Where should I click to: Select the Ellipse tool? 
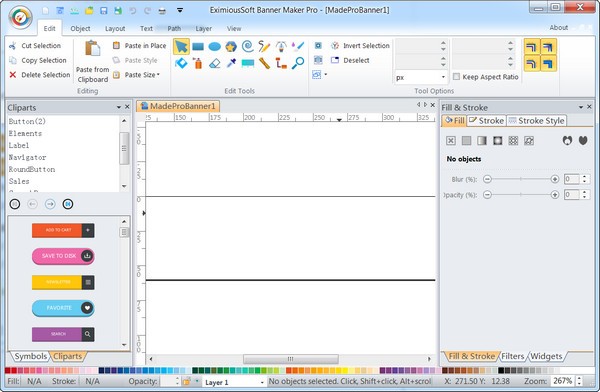pos(214,47)
